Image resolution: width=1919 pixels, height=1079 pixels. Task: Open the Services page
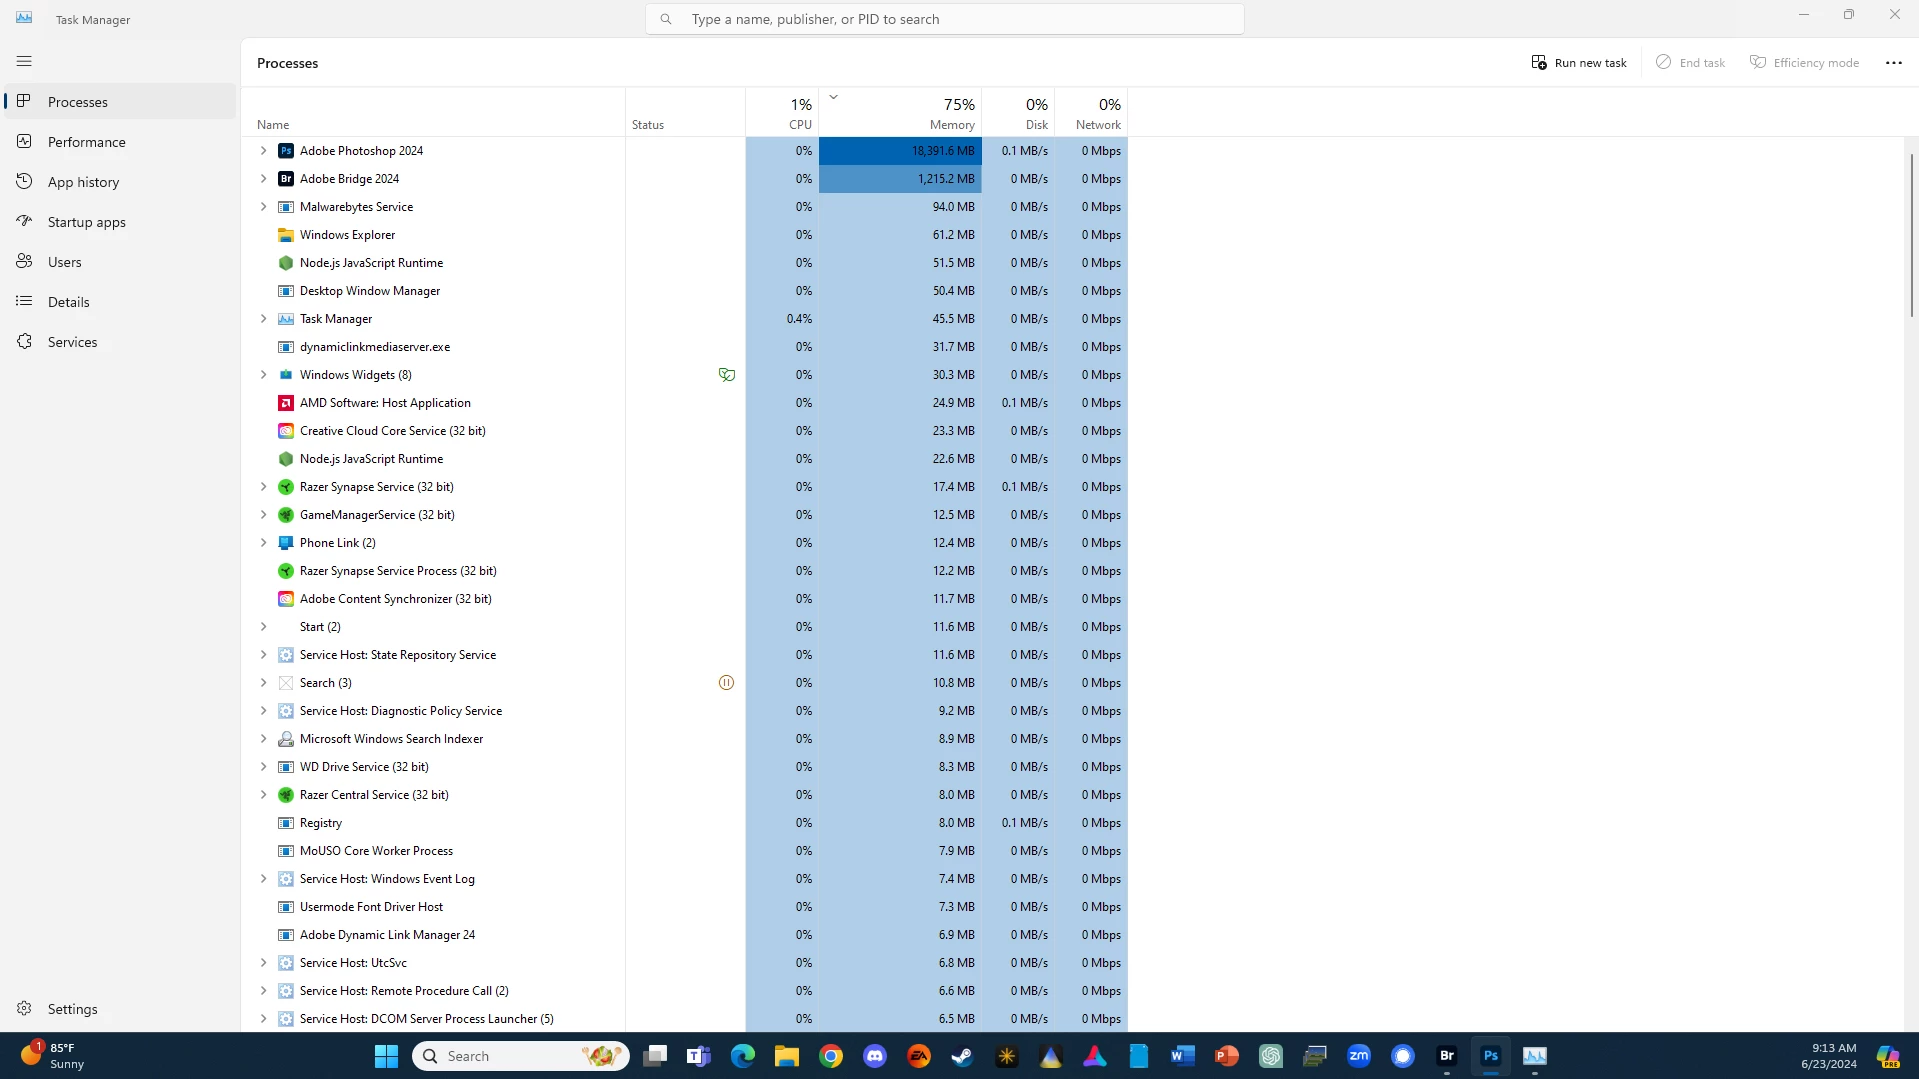point(120,342)
